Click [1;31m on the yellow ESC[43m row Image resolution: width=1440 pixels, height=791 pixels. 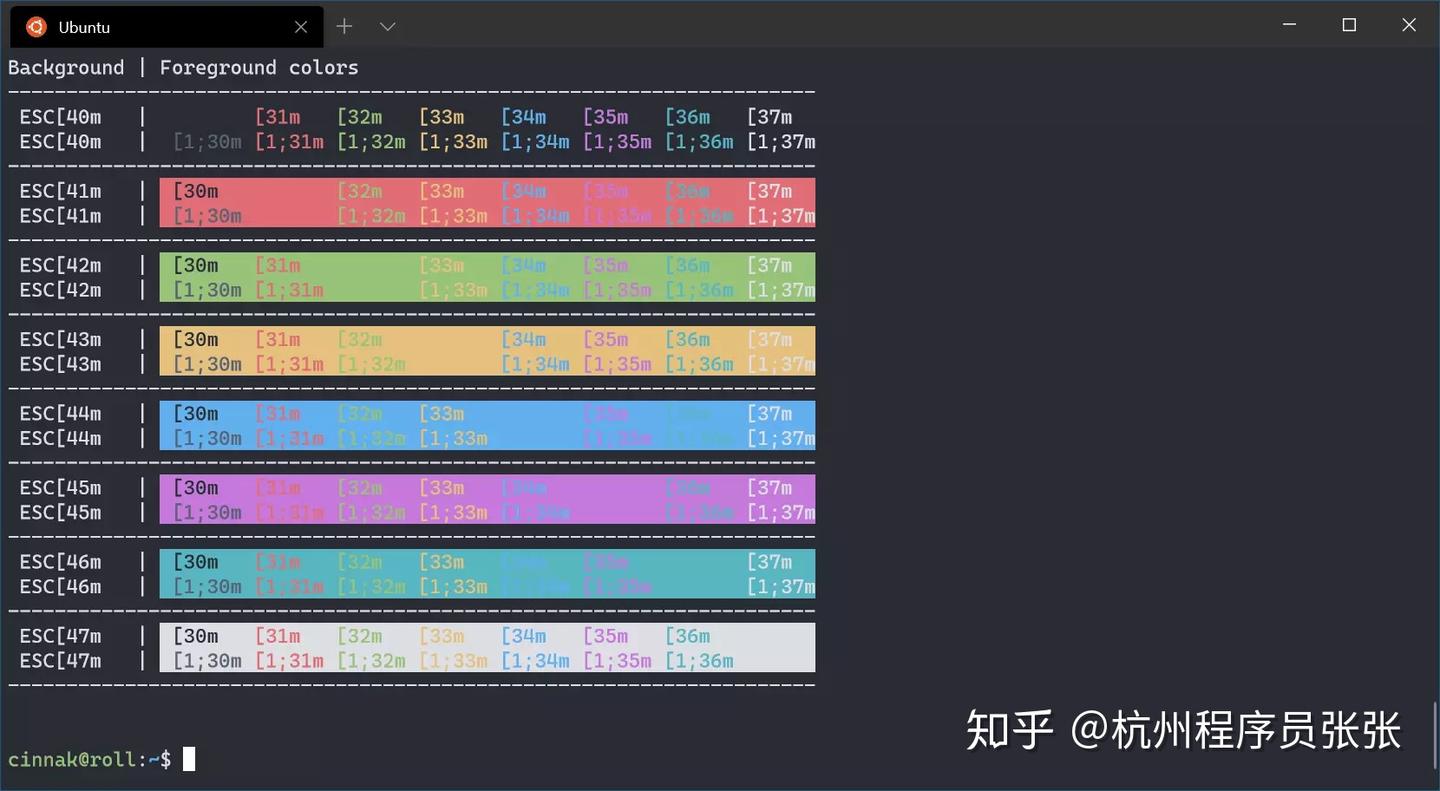point(289,364)
